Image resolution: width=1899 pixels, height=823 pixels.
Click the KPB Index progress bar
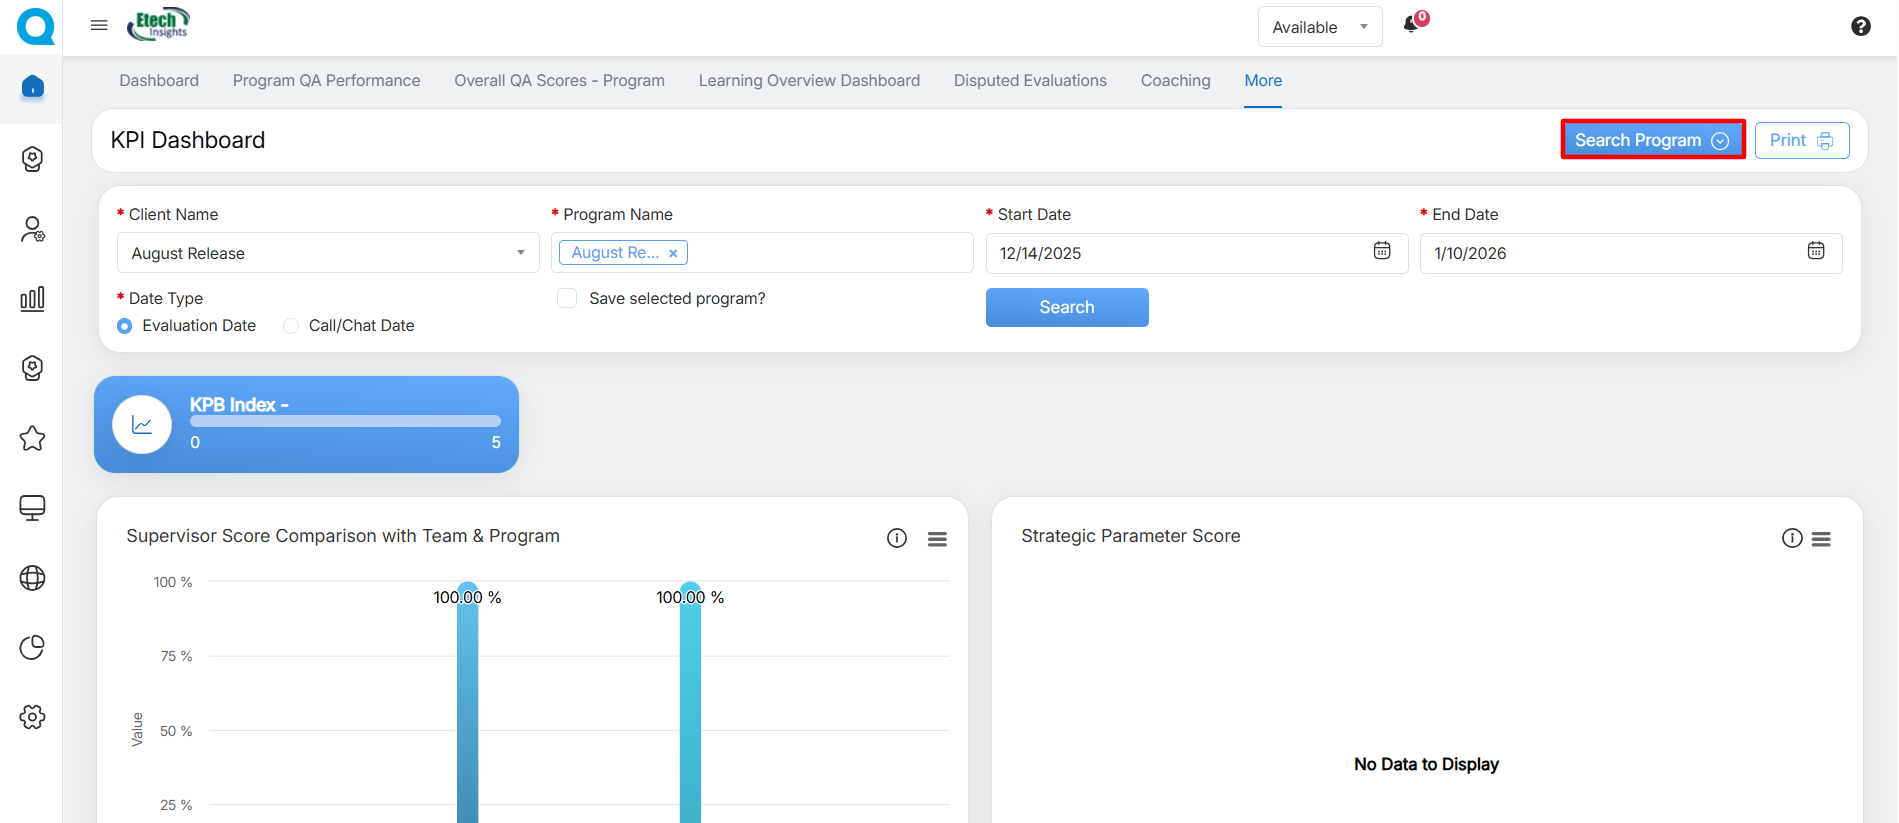(x=345, y=422)
